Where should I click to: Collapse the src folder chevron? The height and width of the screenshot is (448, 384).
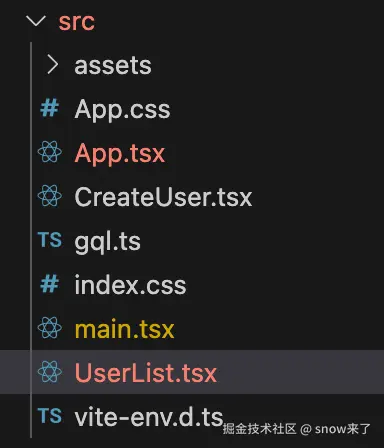pyautogui.click(x=36, y=21)
